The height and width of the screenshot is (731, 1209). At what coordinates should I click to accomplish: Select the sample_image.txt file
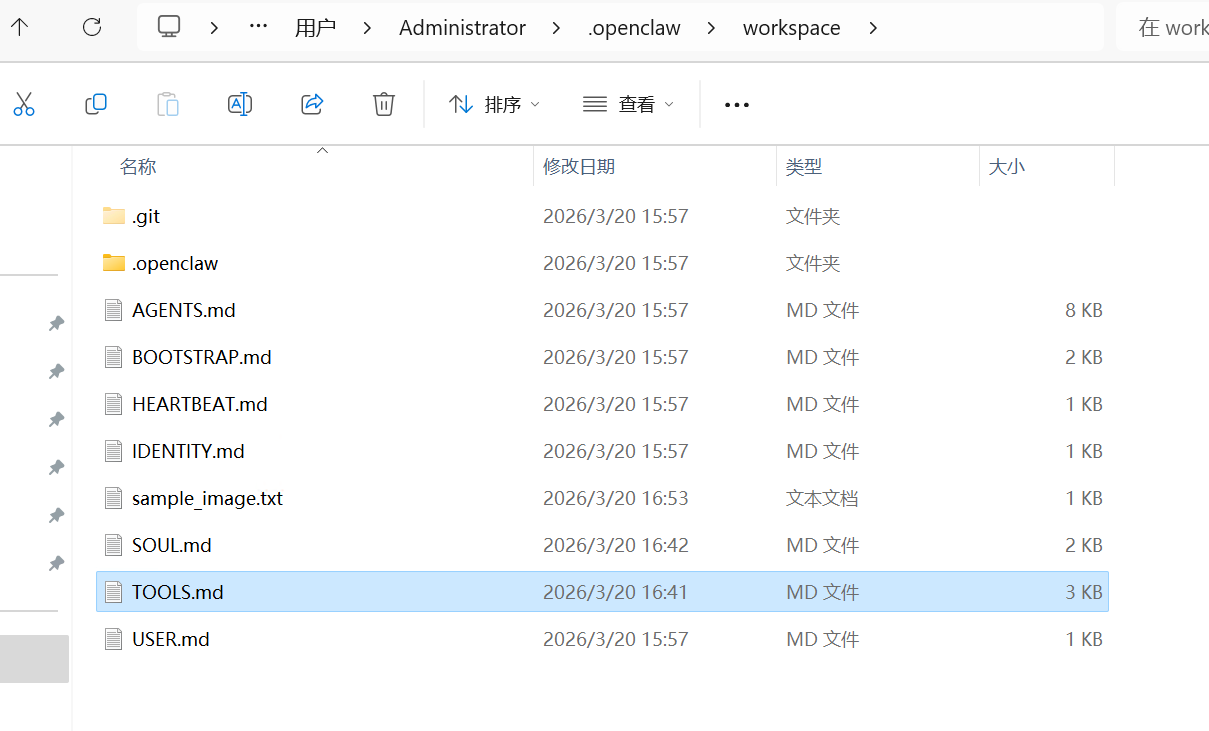pos(207,498)
